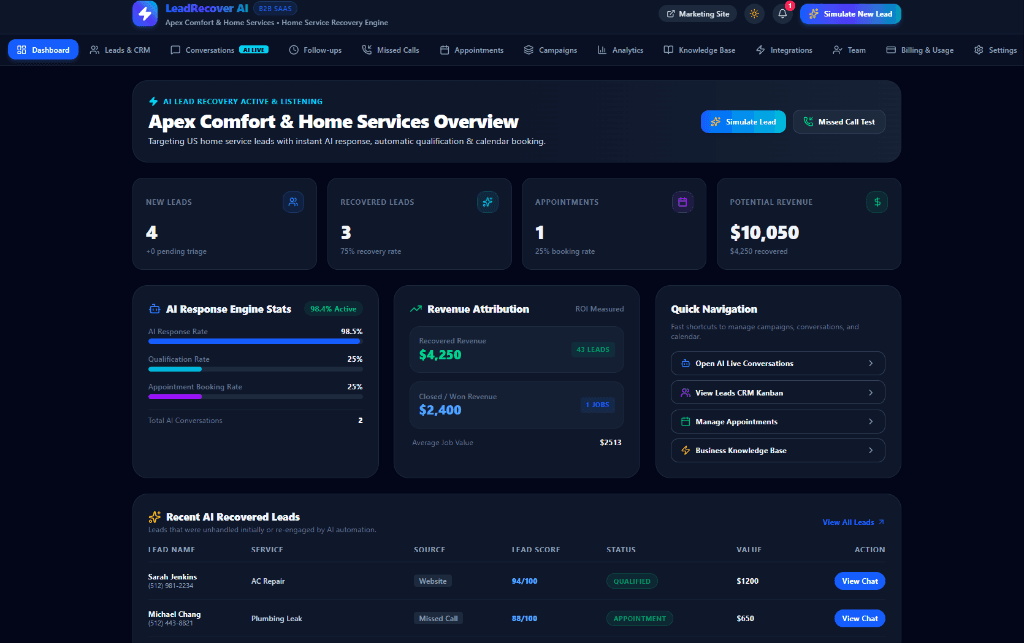
Task: Open the Manage Appointments shortcut
Action: 778,422
